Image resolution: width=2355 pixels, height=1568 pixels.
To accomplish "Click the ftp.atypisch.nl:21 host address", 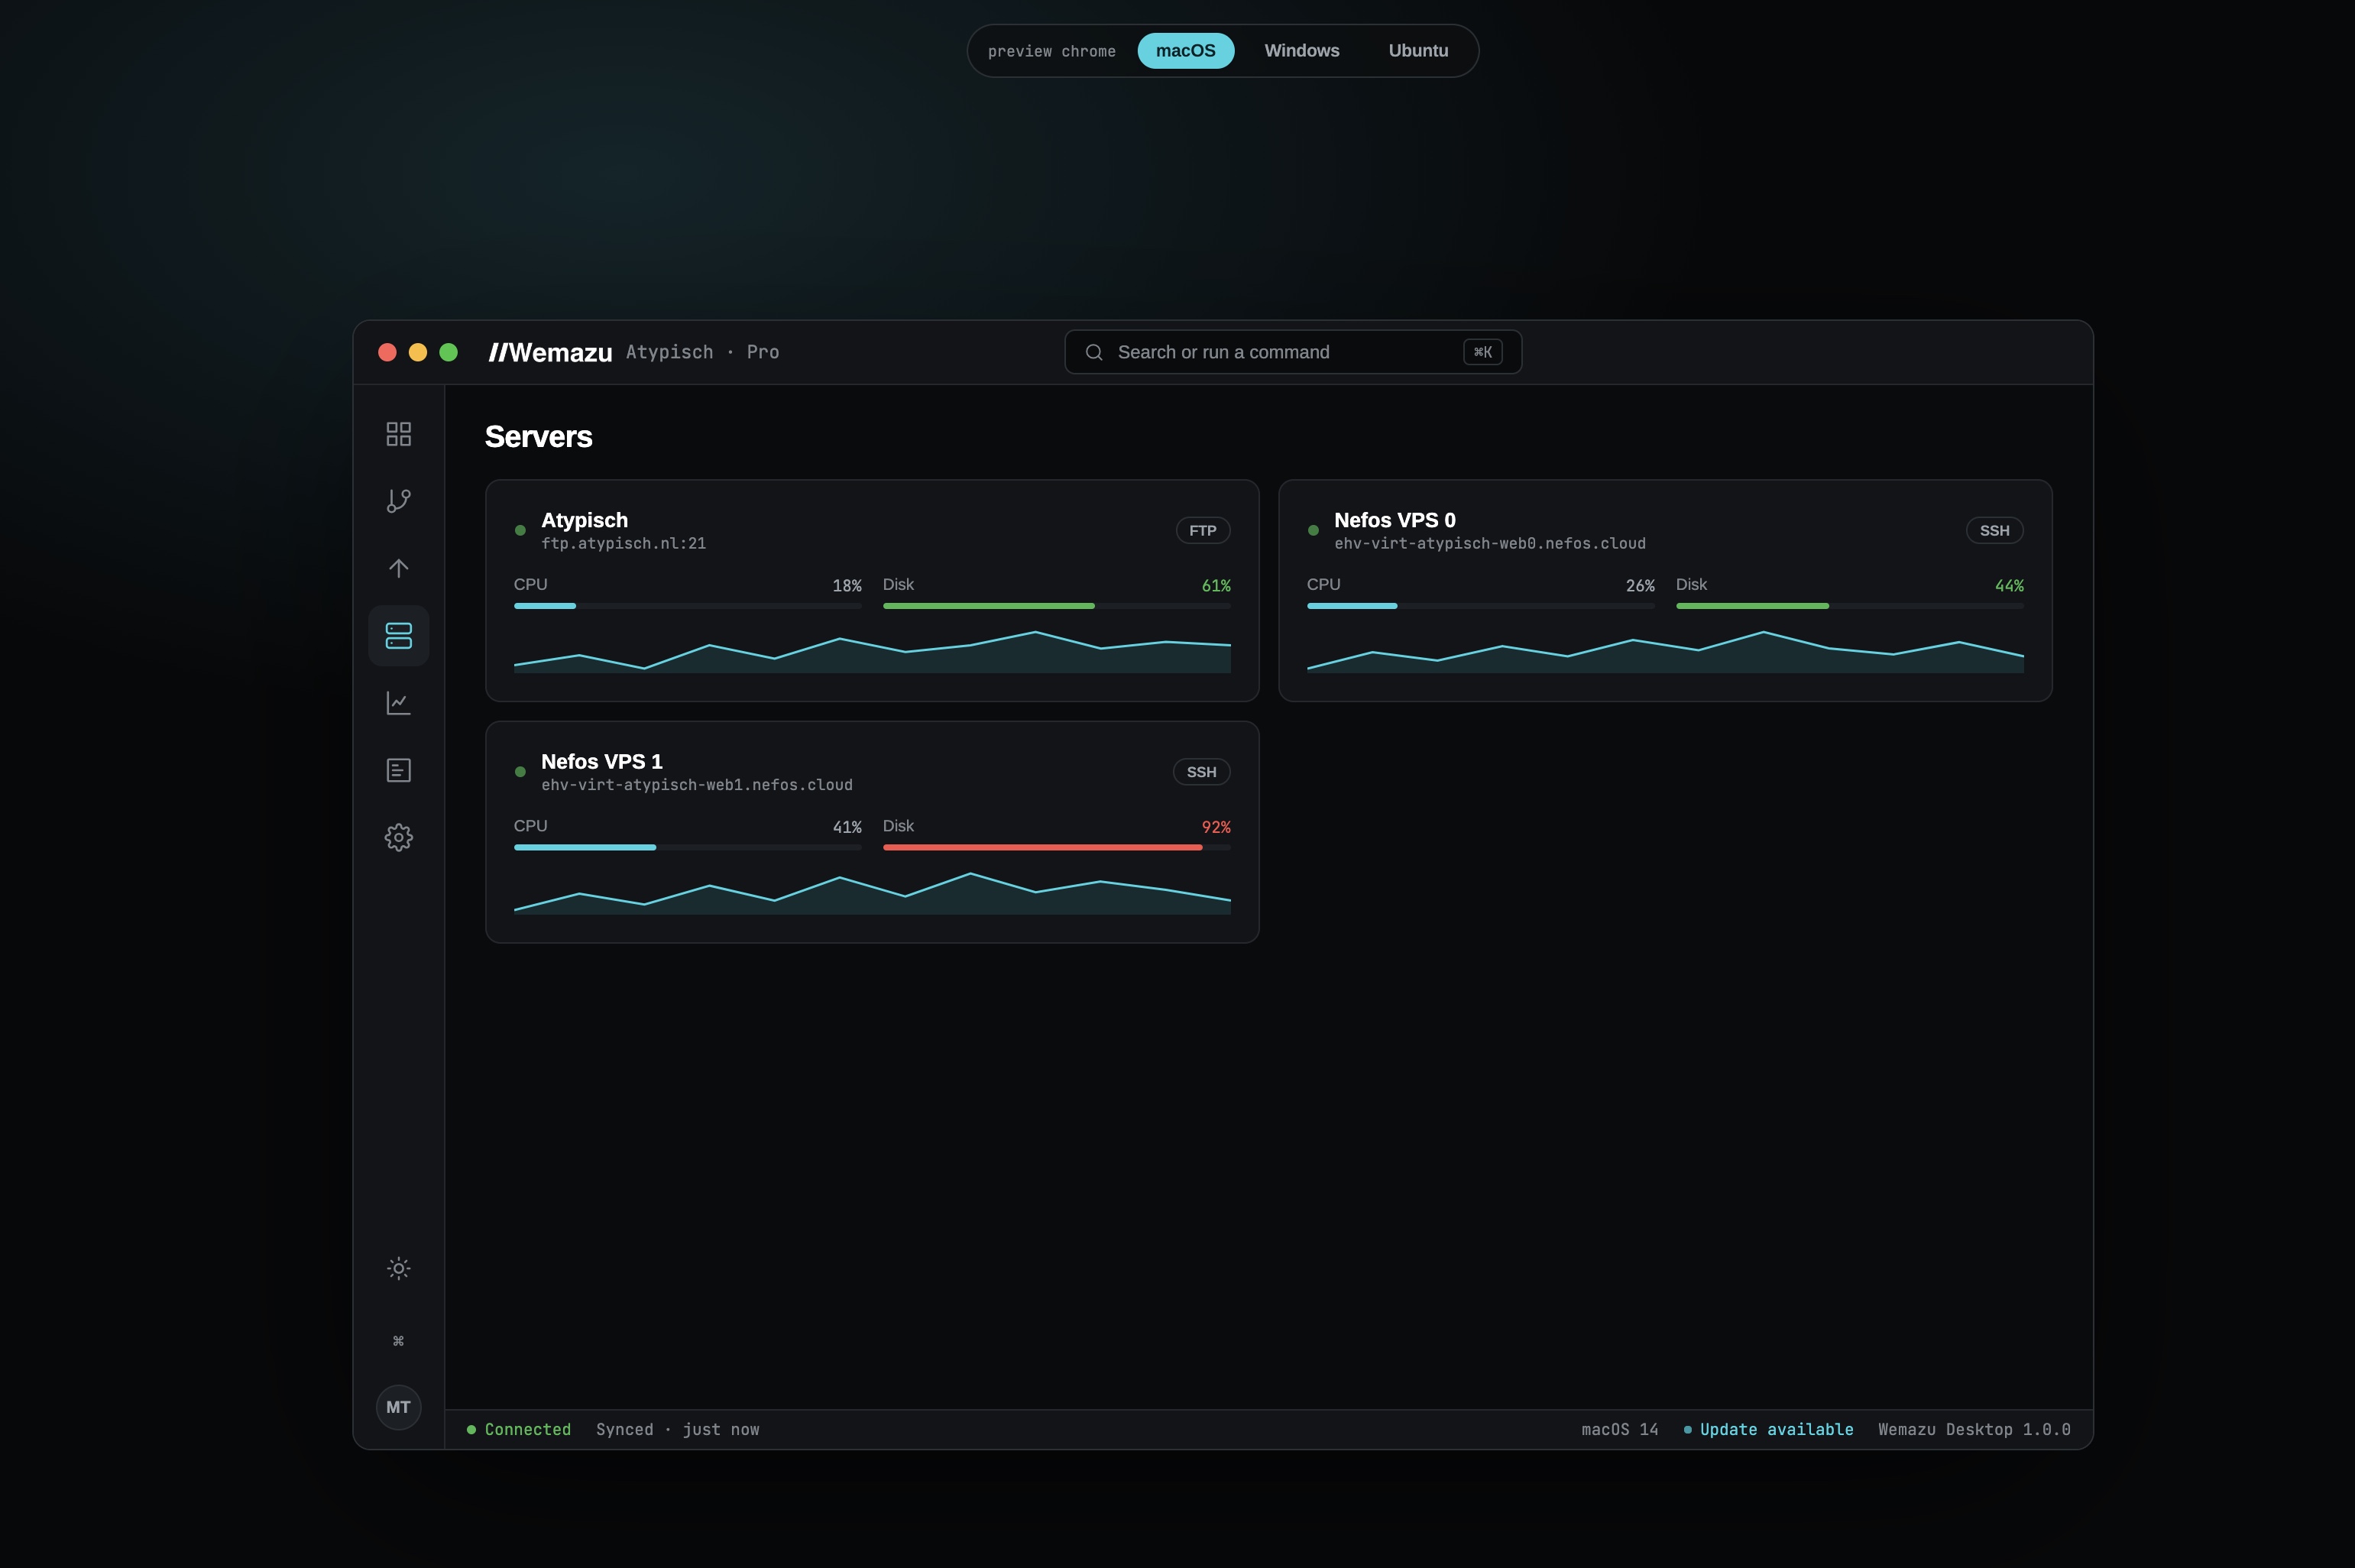I will [623, 543].
